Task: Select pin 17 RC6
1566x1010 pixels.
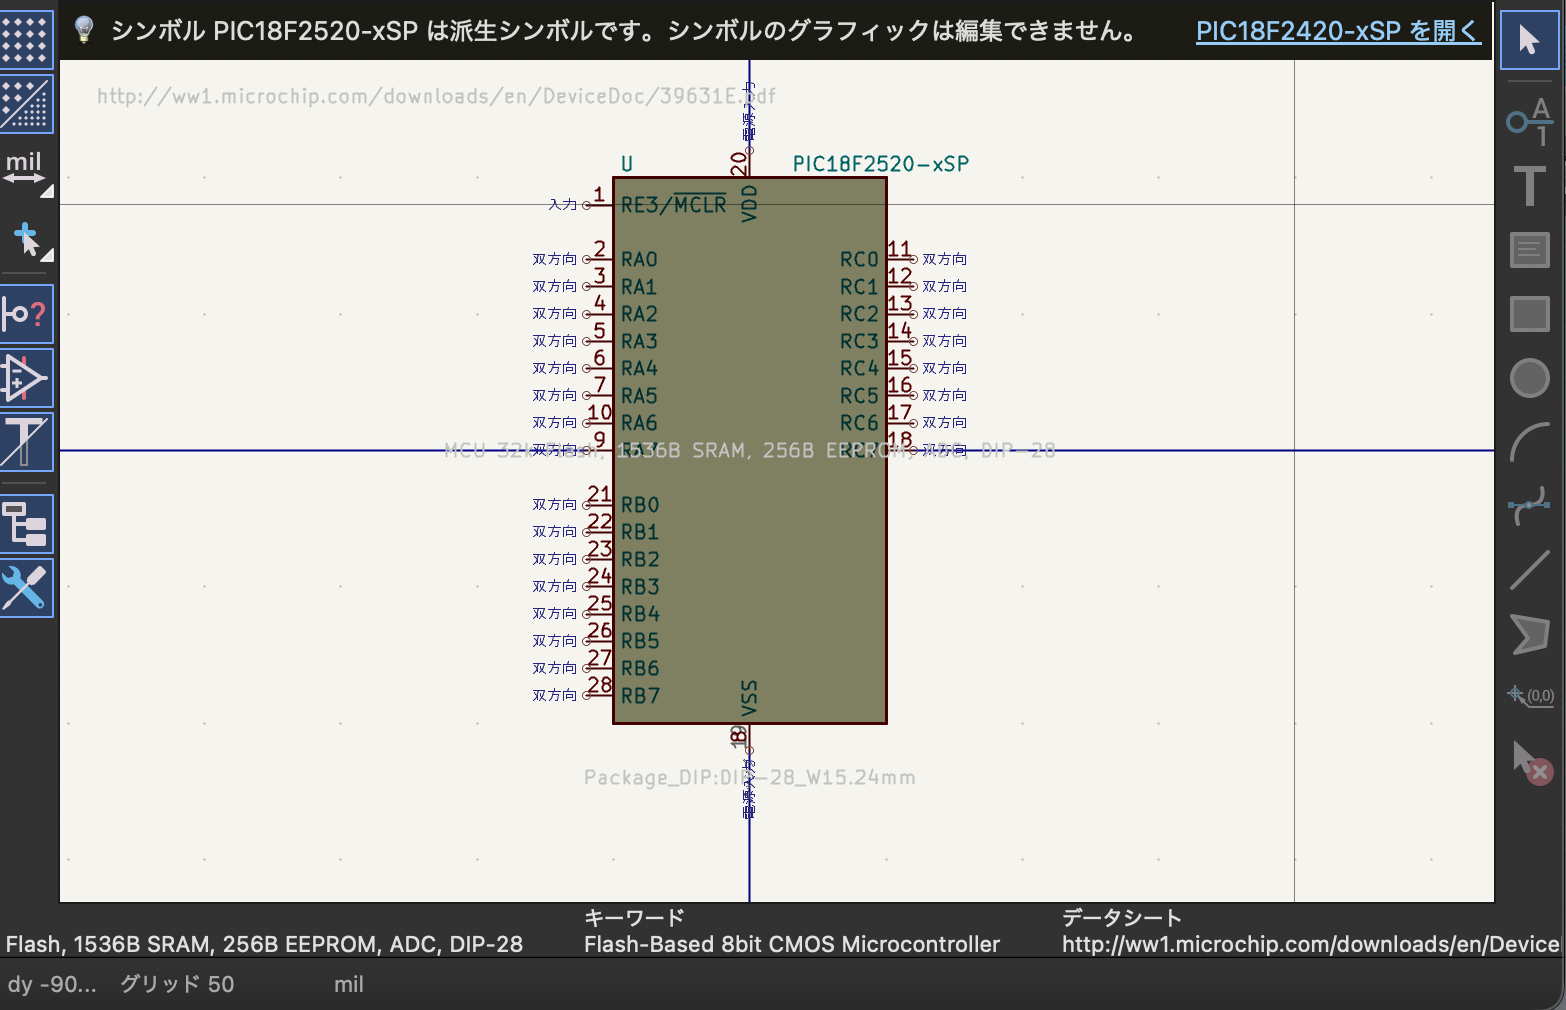Action: [x=900, y=422]
